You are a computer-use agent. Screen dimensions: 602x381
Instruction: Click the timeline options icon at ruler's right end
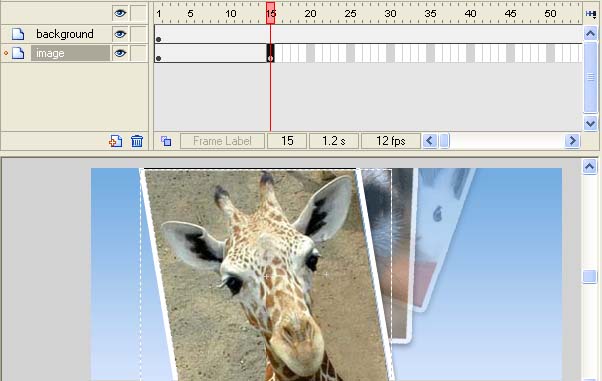(590, 13)
